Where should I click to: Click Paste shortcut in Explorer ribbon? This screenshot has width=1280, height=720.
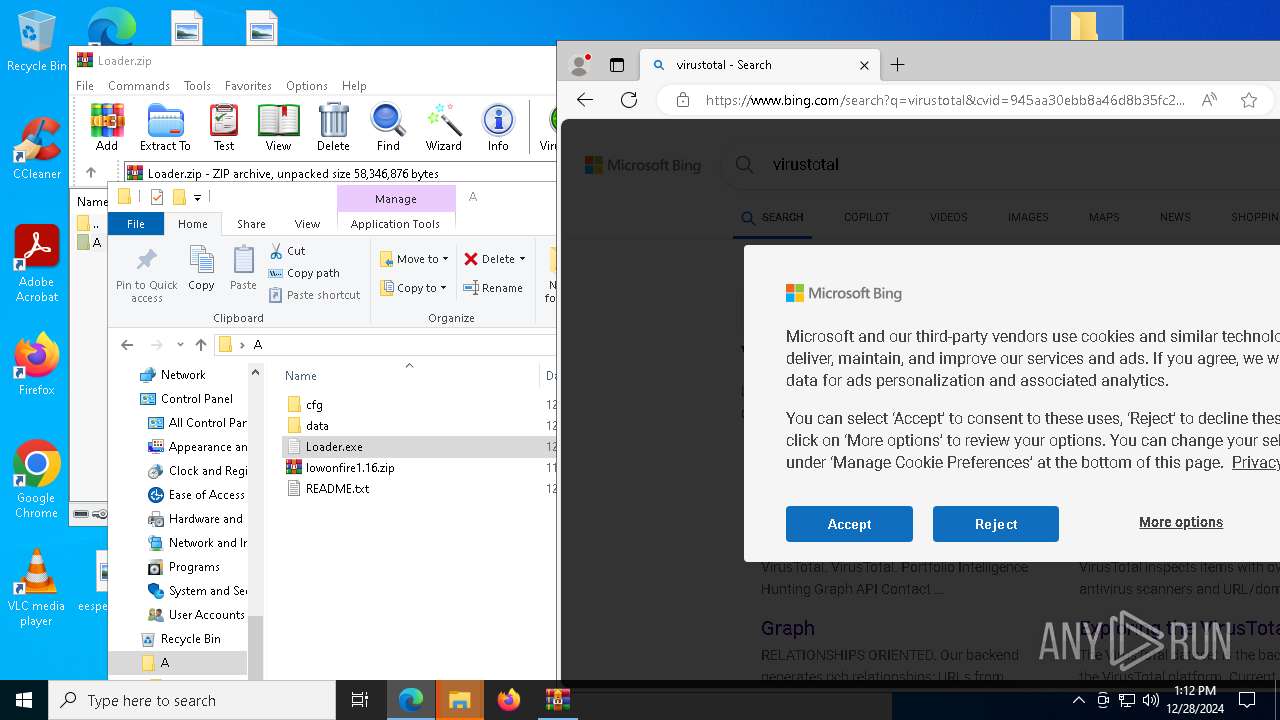click(314, 295)
